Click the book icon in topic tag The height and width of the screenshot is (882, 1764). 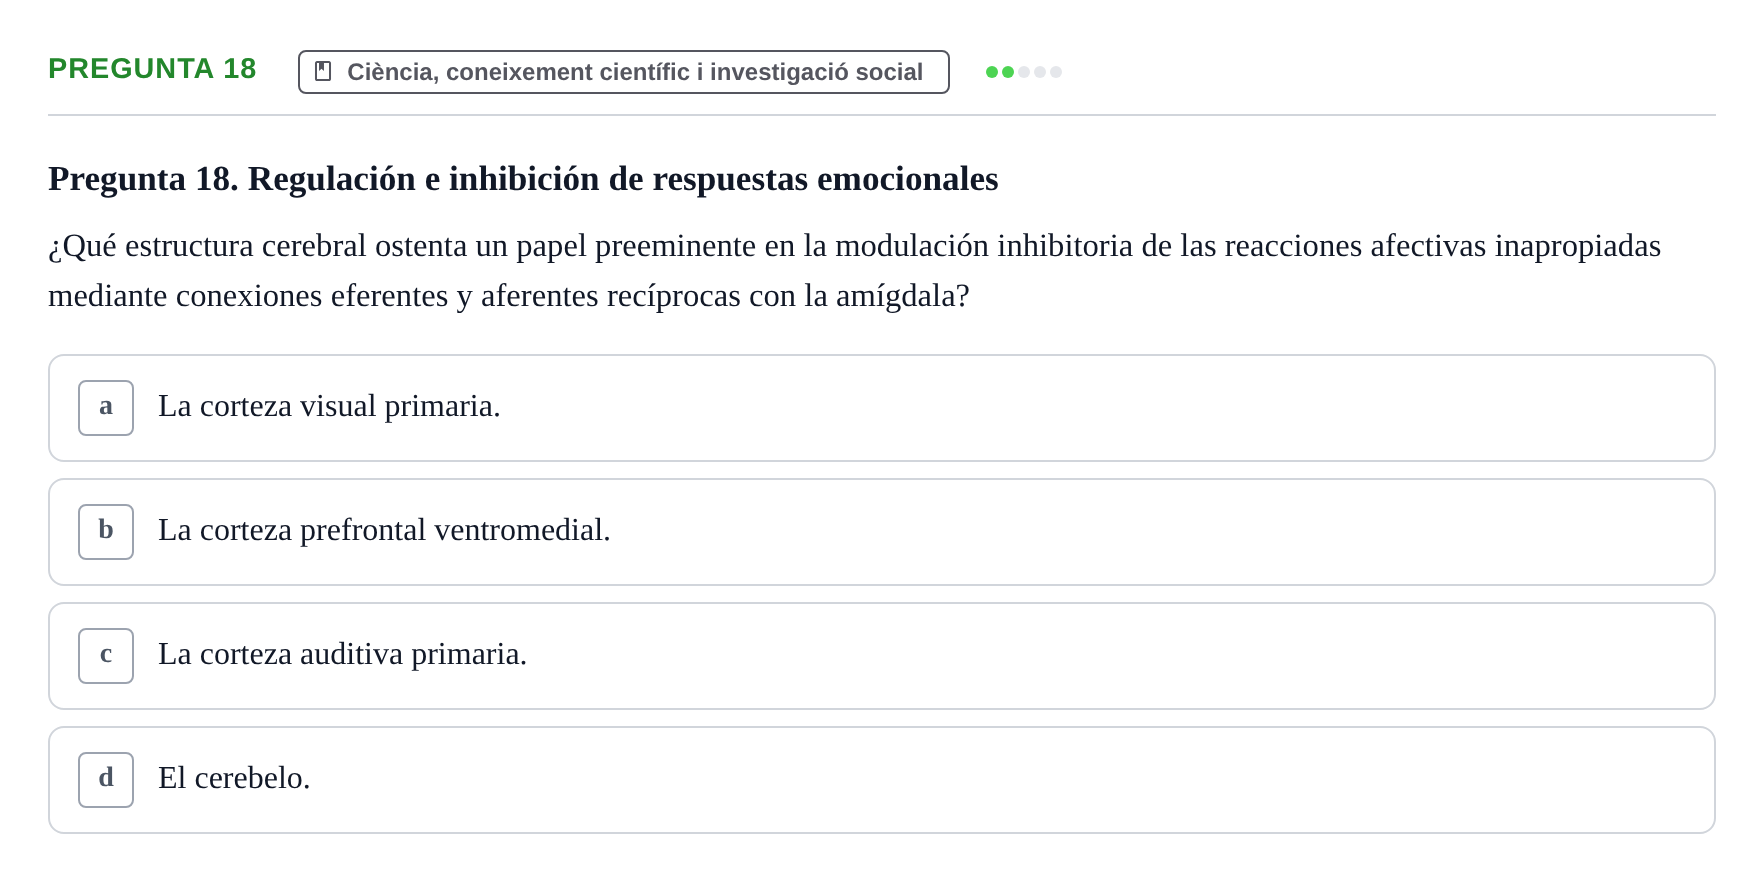point(323,72)
